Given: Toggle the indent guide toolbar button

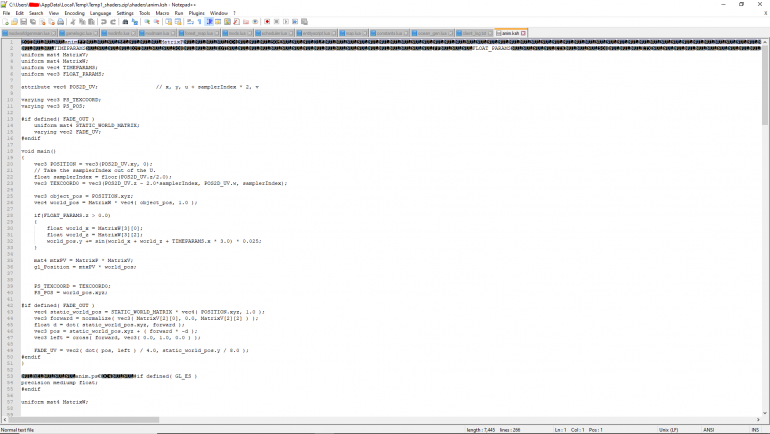Looking at the screenshot, I should (x=209, y=22).
